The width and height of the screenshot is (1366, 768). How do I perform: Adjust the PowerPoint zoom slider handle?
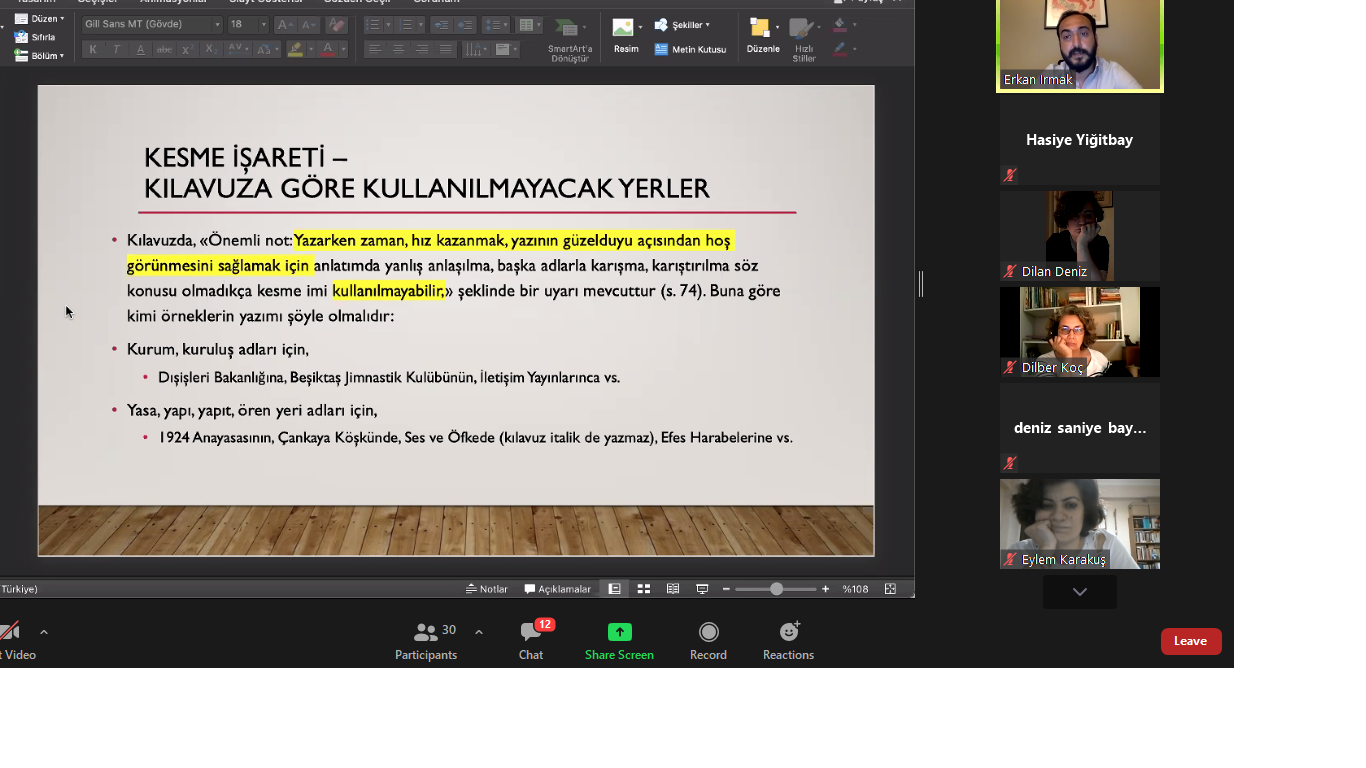coord(776,589)
